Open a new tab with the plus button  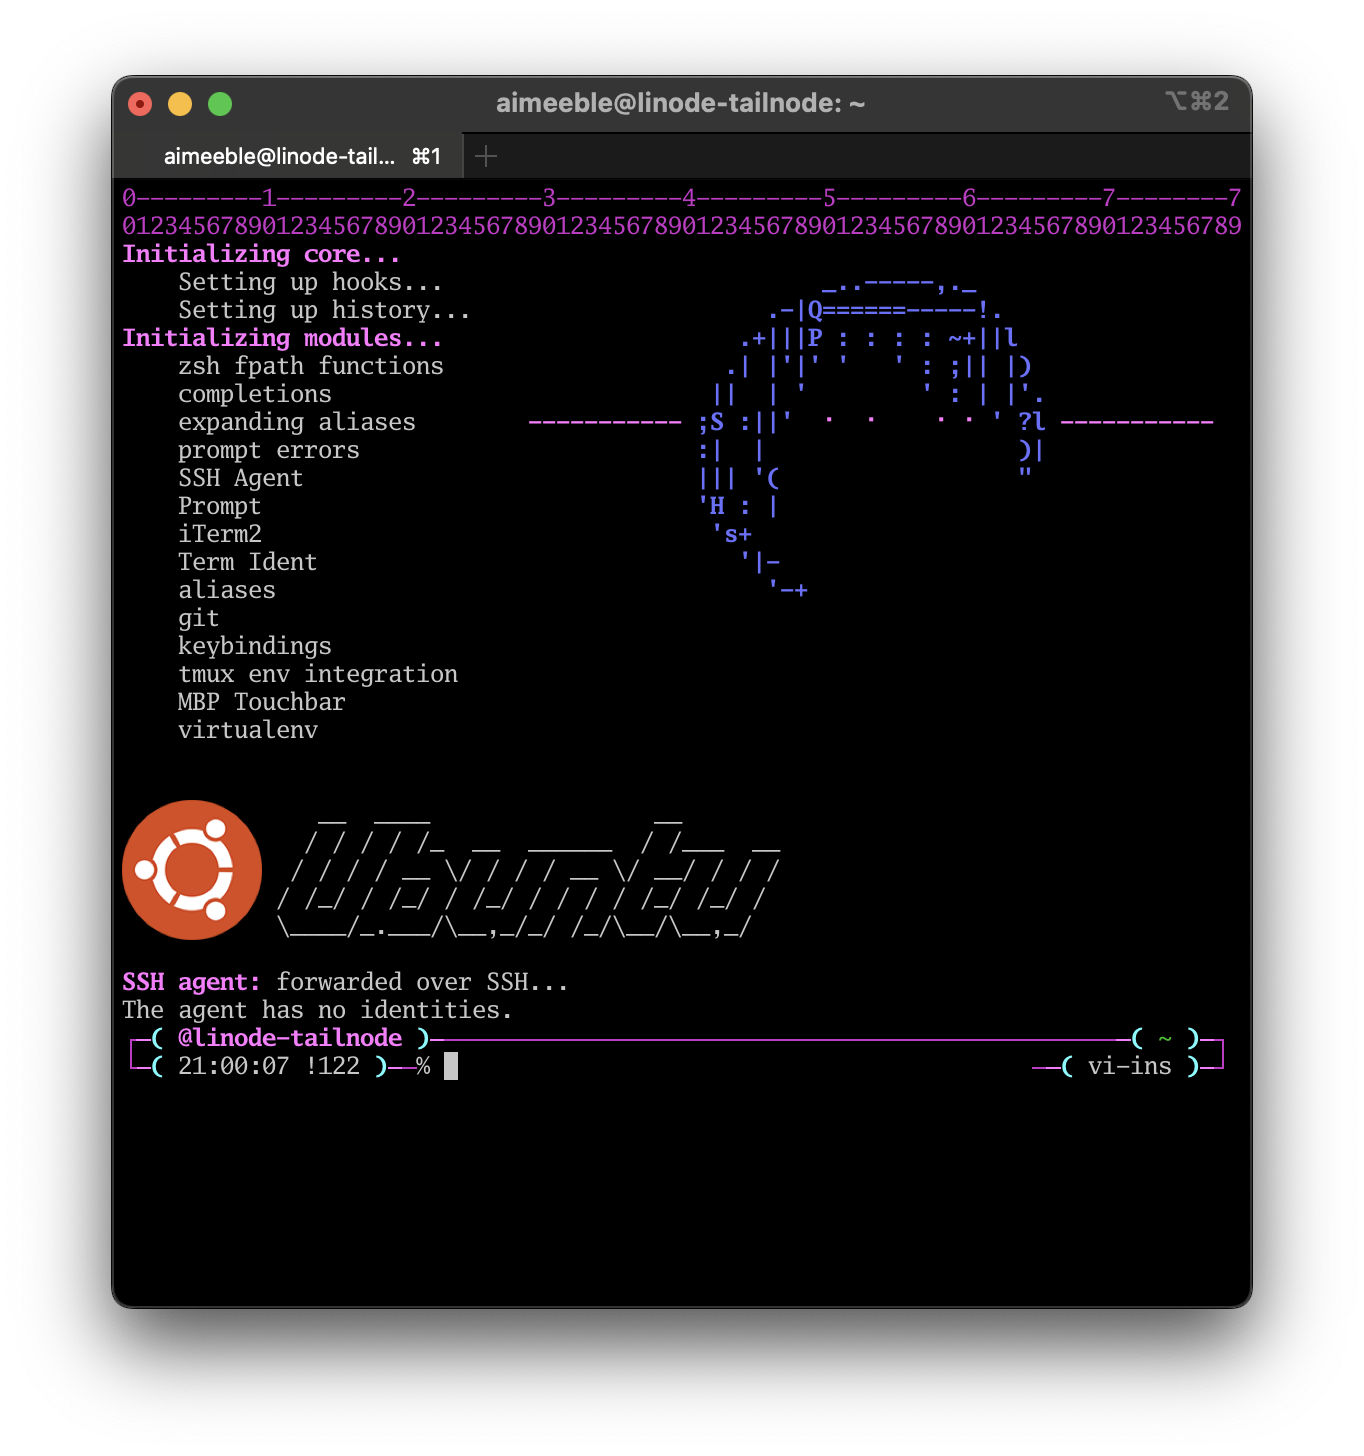coord(486,156)
